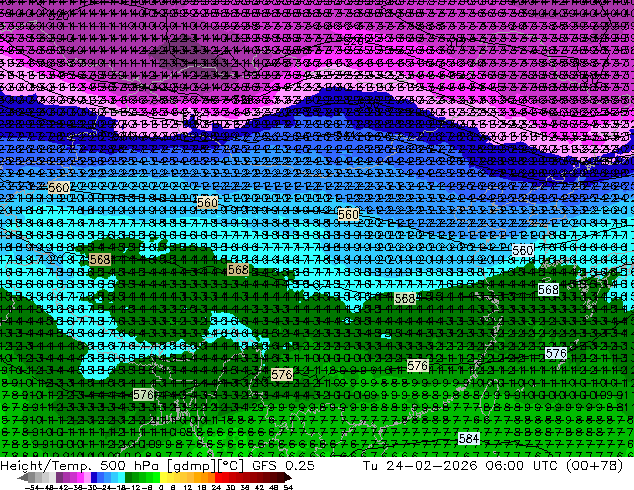Image resolution: width=634 pixels, height=490 pixels.
Task: Click the white-background 560 contour label
Action: [522, 251]
